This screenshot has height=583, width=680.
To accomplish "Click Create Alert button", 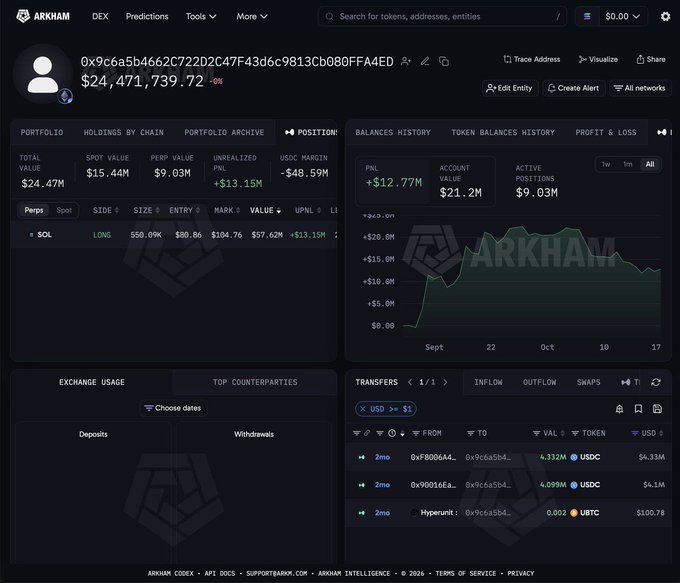I will pos(573,88).
